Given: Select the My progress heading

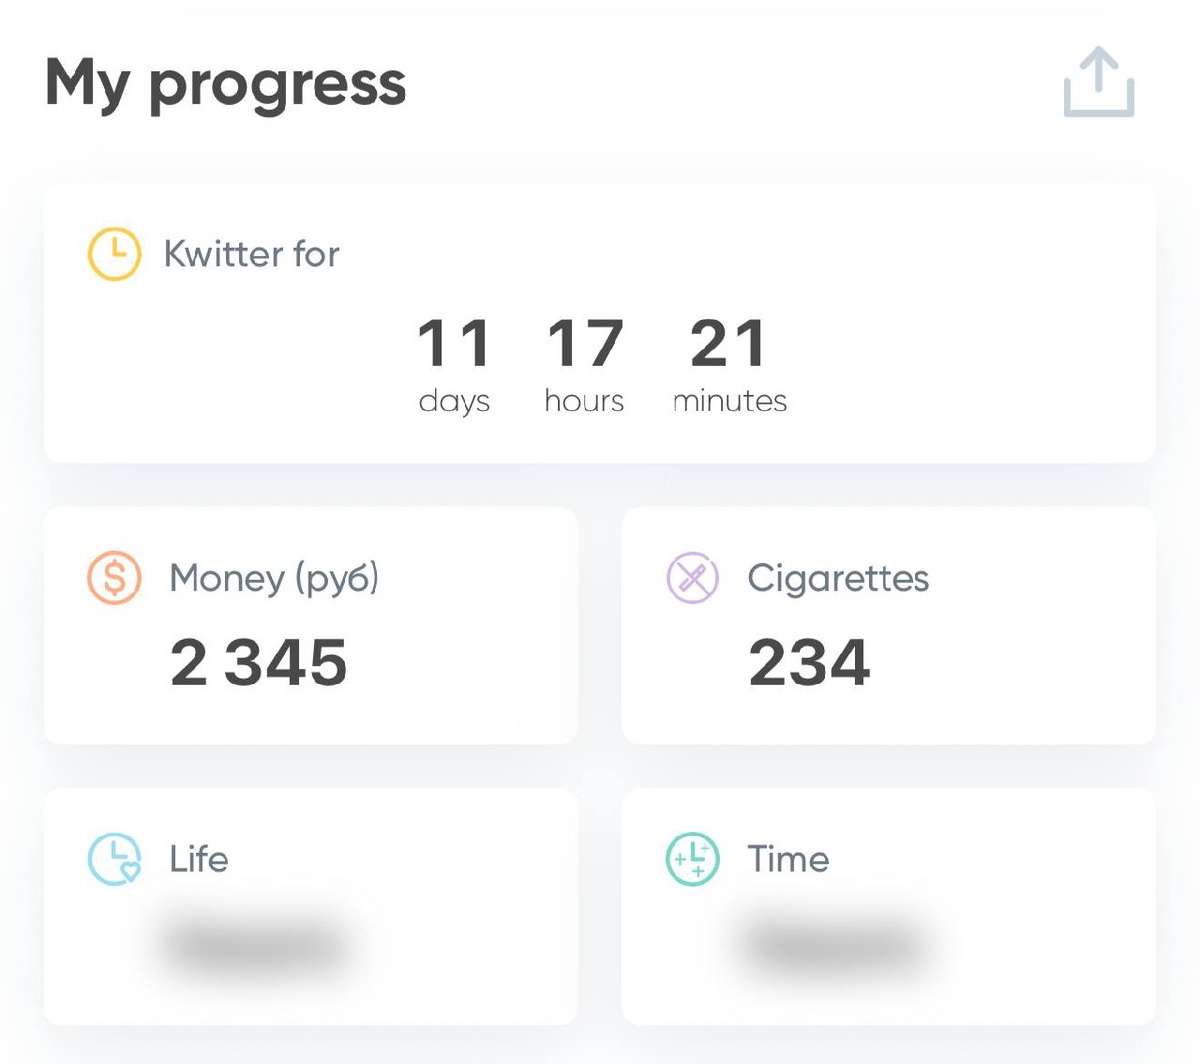Looking at the screenshot, I should point(226,84).
